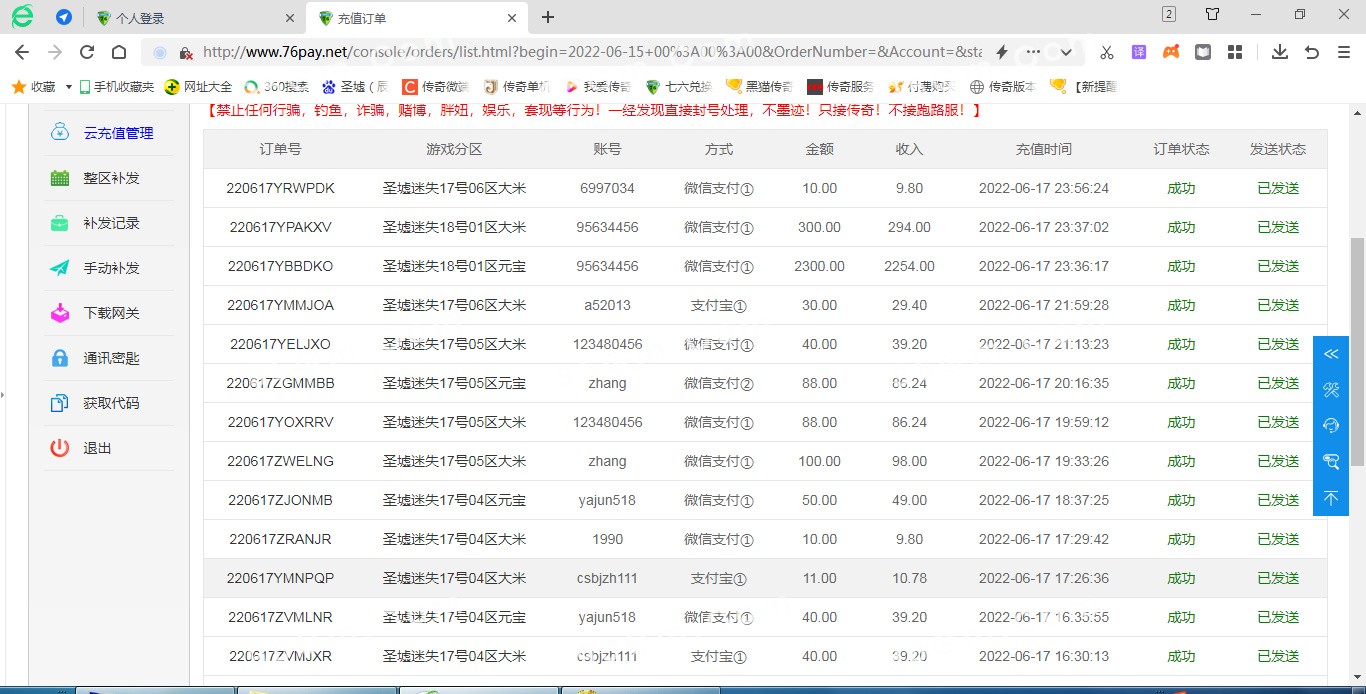This screenshot has height=694, width=1366.
Task: Click the tab count indicator showing 2
Action: tap(1169, 14)
